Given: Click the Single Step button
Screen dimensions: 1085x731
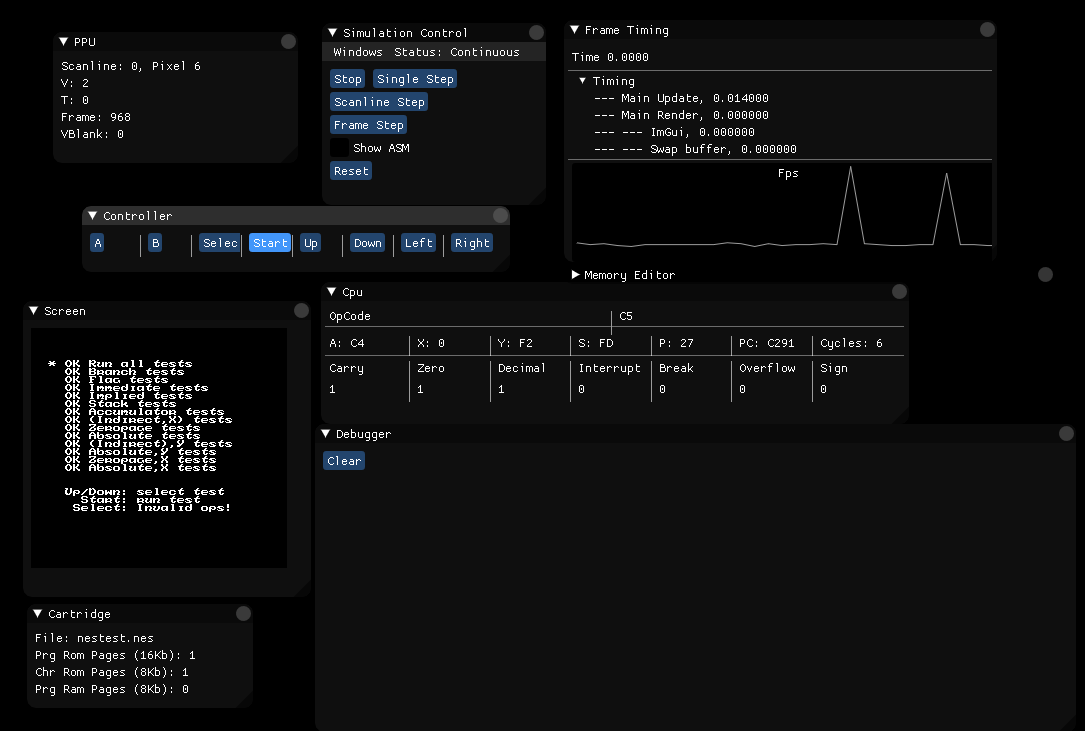Looking at the screenshot, I should [414, 78].
